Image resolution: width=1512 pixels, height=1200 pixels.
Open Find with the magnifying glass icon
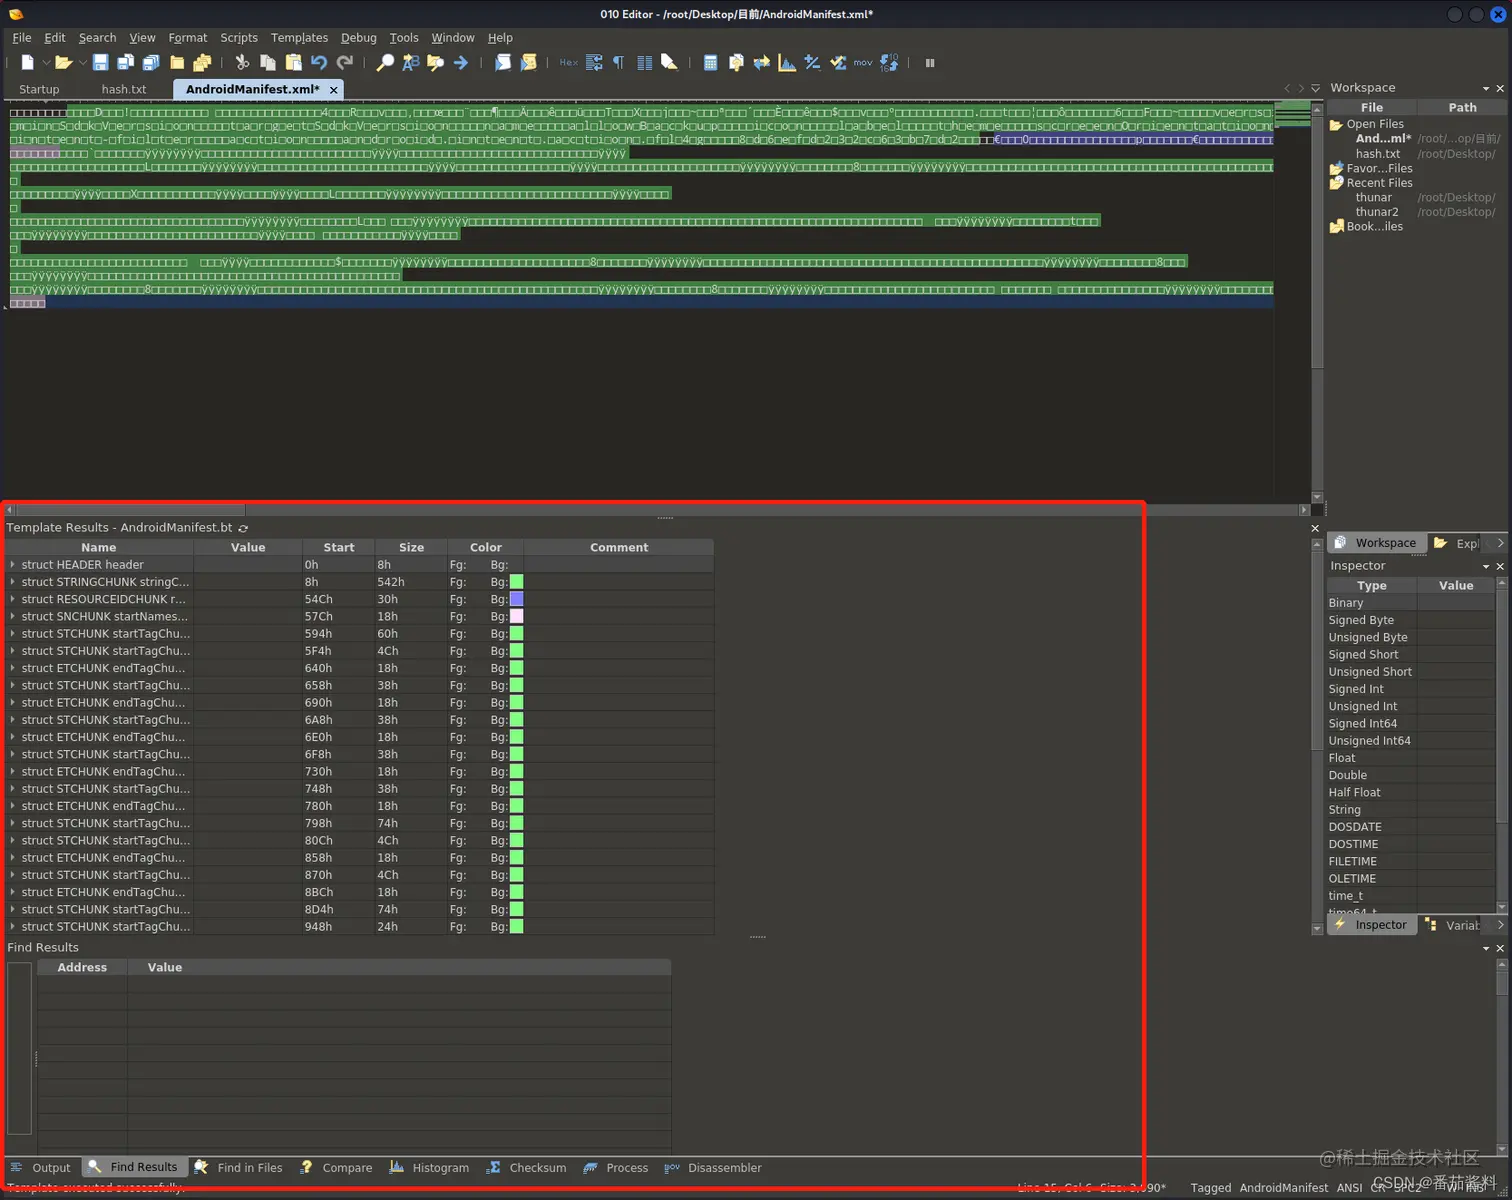tap(384, 62)
